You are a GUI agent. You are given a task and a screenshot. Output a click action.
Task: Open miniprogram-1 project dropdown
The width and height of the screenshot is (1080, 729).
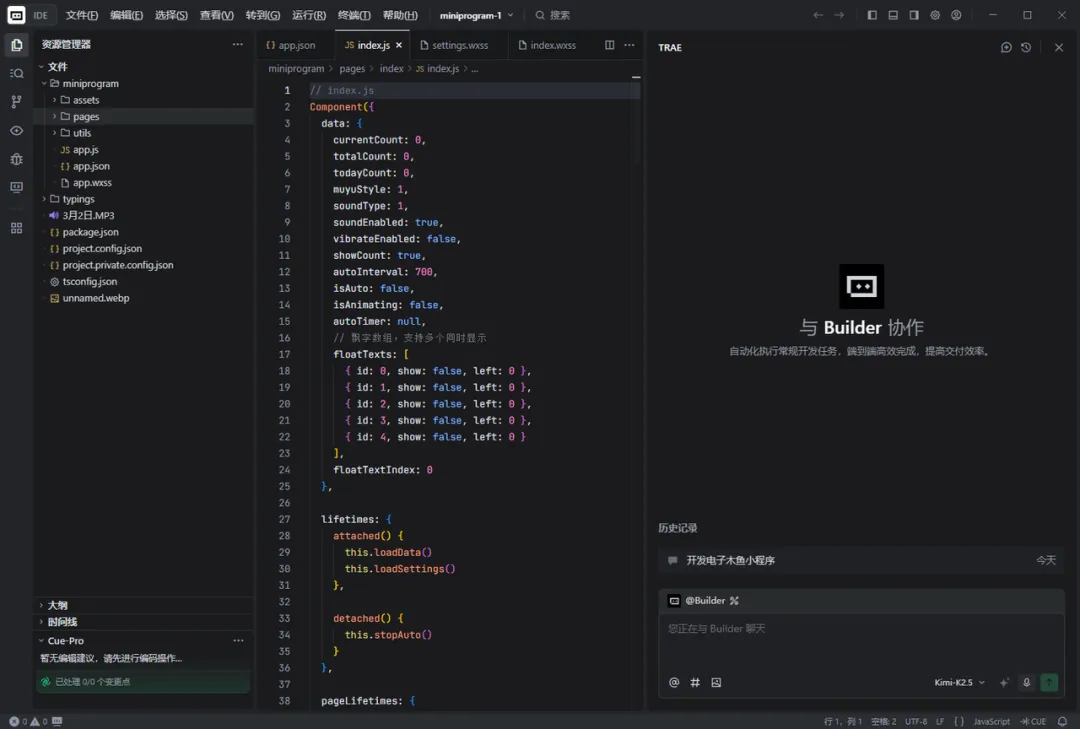coord(477,15)
